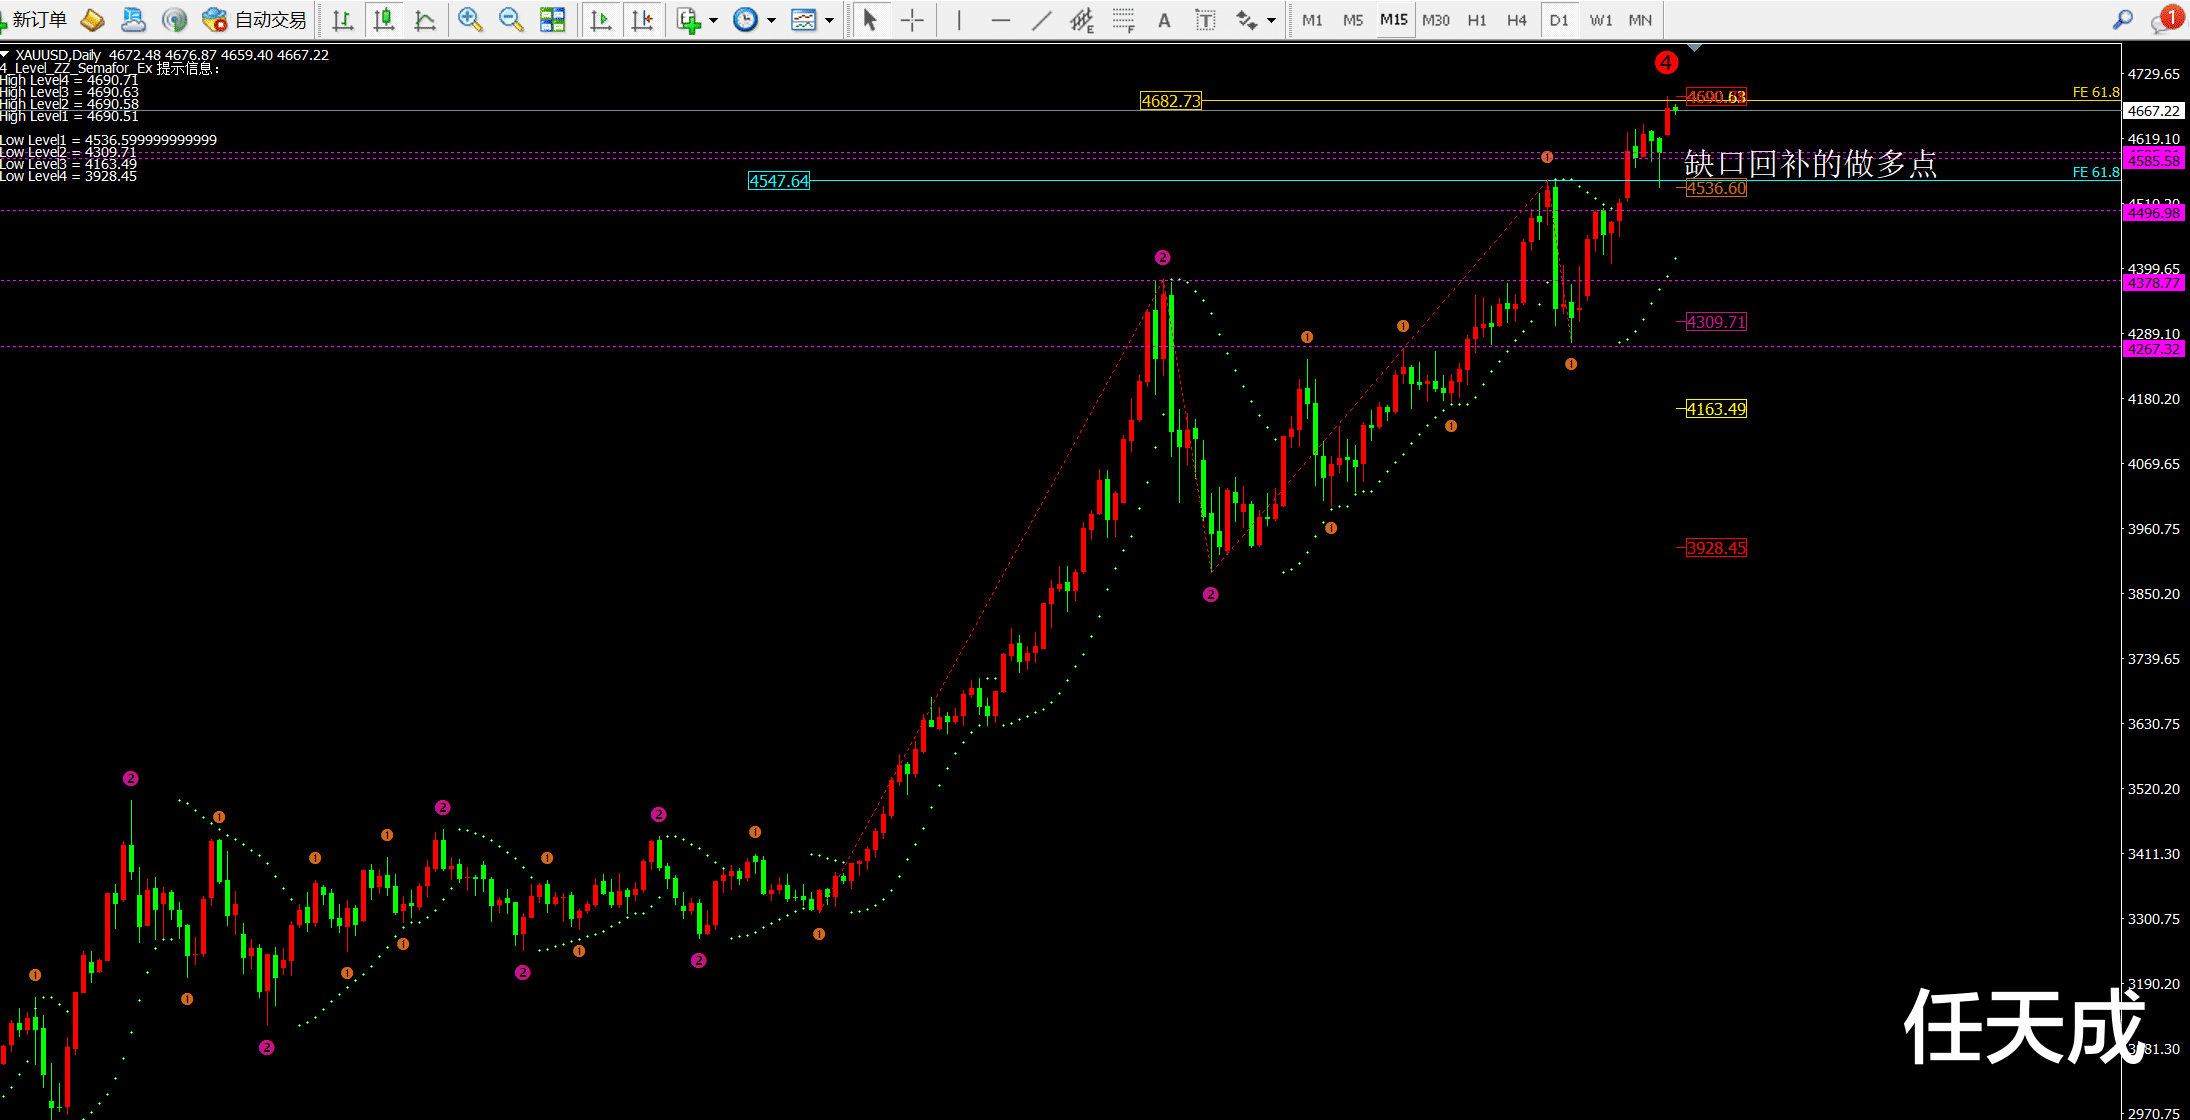Expand the periodicity clock dropdown arrow
This screenshot has height=1120, width=2190.
click(x=771, y=20)
